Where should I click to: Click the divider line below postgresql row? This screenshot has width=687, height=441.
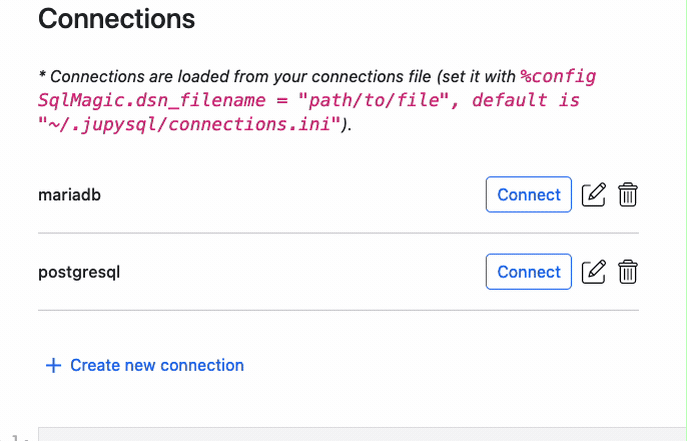[338, 310]
